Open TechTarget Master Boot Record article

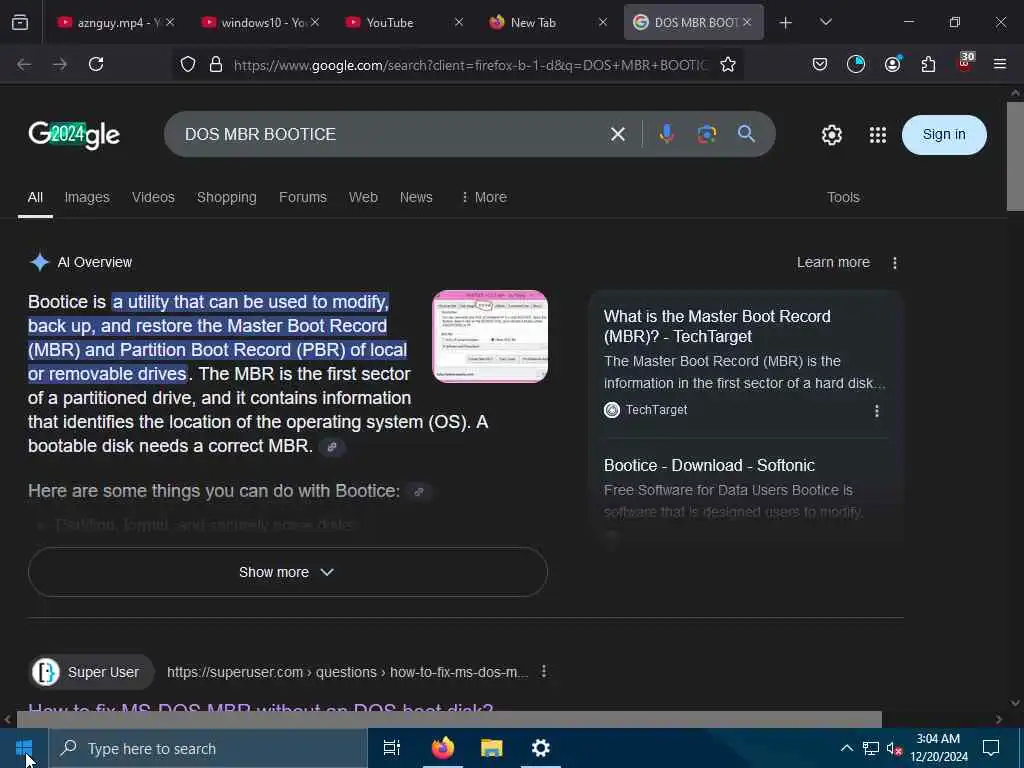coord(717,326)
